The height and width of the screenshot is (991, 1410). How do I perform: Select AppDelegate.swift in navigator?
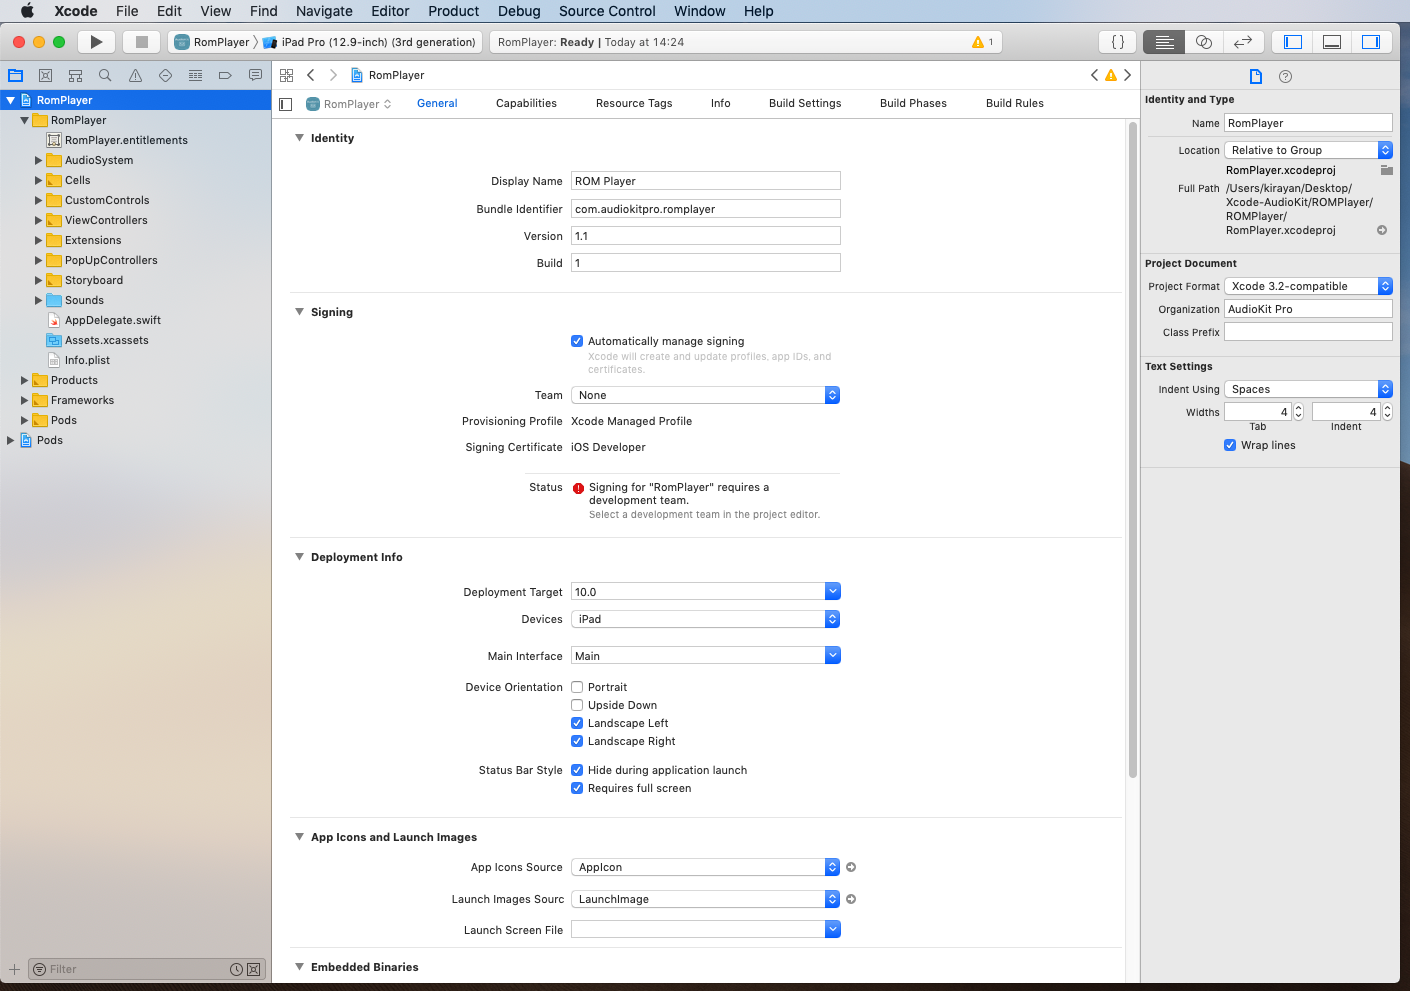(x=113, y=320)
